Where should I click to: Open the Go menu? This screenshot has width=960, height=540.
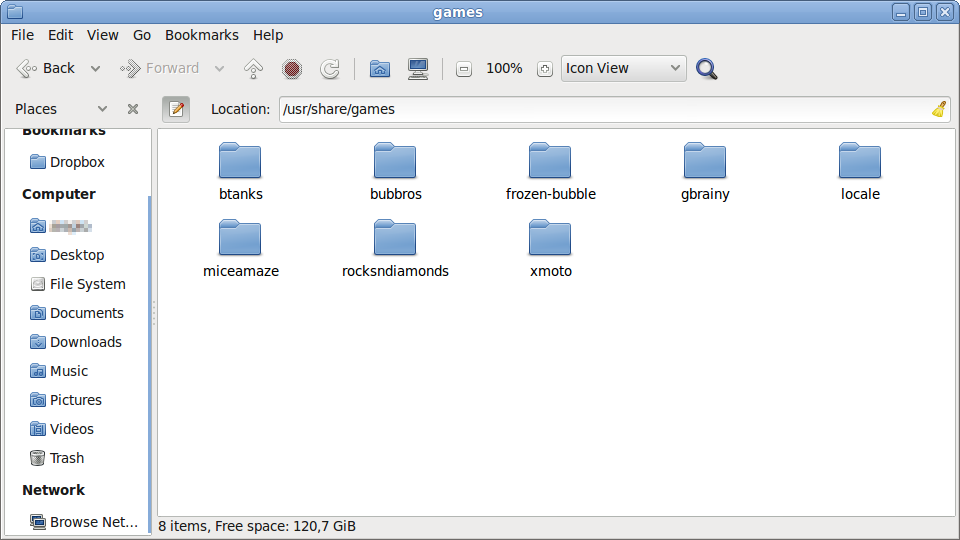point(142,35)
